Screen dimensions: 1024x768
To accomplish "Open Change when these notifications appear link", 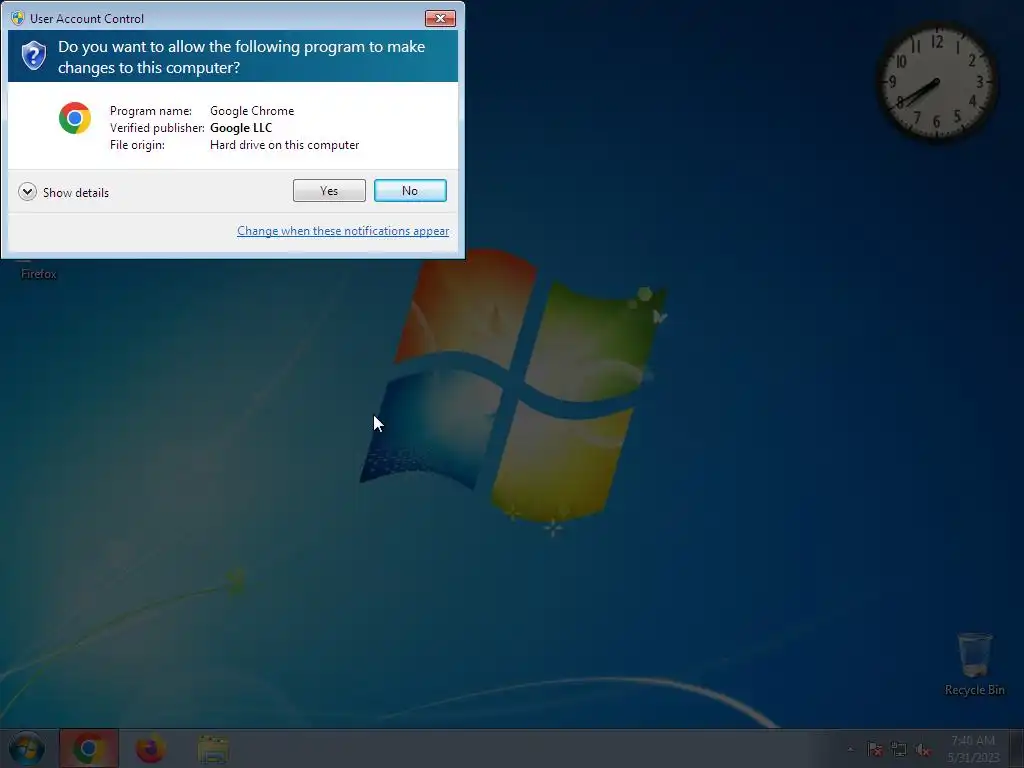I will tap(343, 231).
